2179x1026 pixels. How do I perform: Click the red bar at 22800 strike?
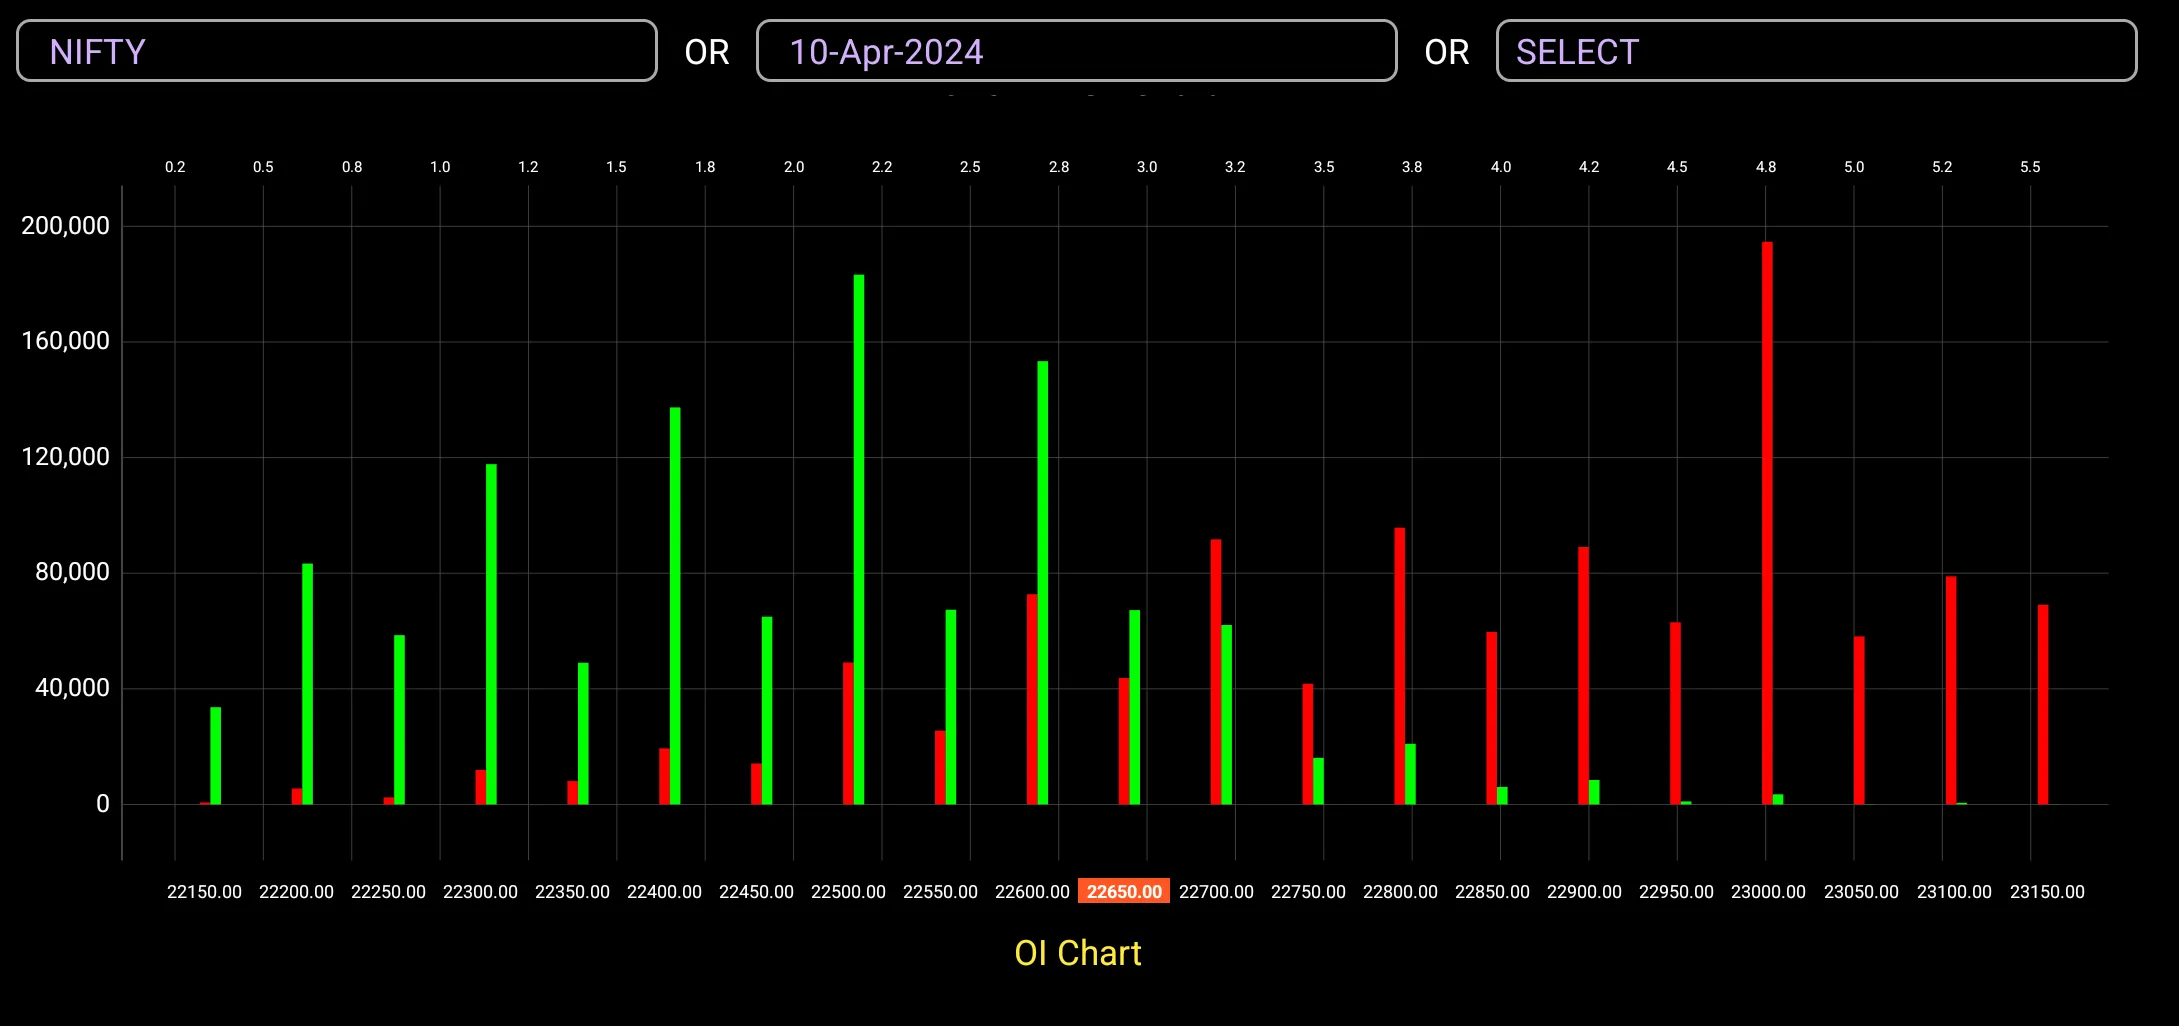click(1399, 666)
